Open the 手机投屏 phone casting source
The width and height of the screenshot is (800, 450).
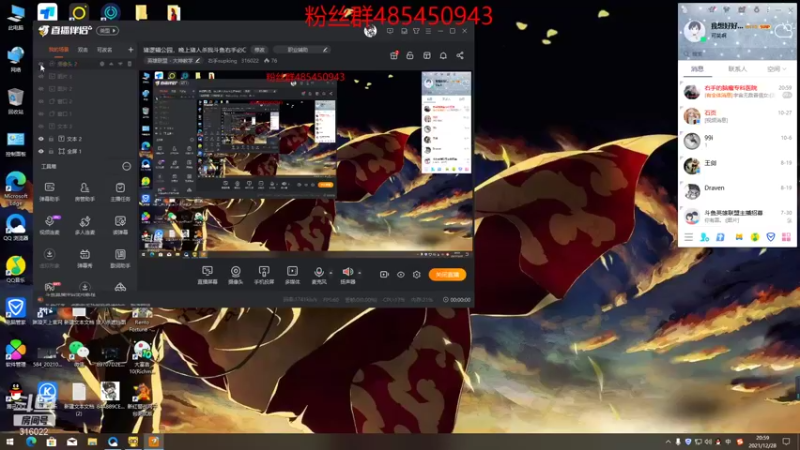coord(264,274)
